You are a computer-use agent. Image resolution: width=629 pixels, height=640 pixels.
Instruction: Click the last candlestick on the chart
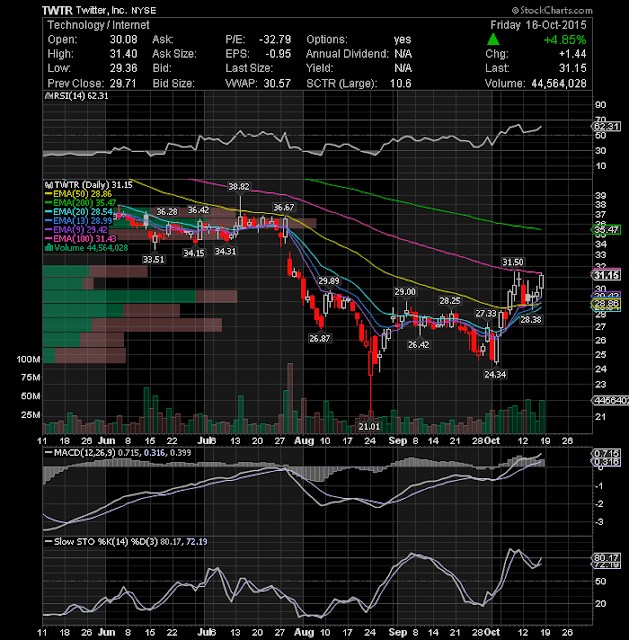(x=542, y=284)
